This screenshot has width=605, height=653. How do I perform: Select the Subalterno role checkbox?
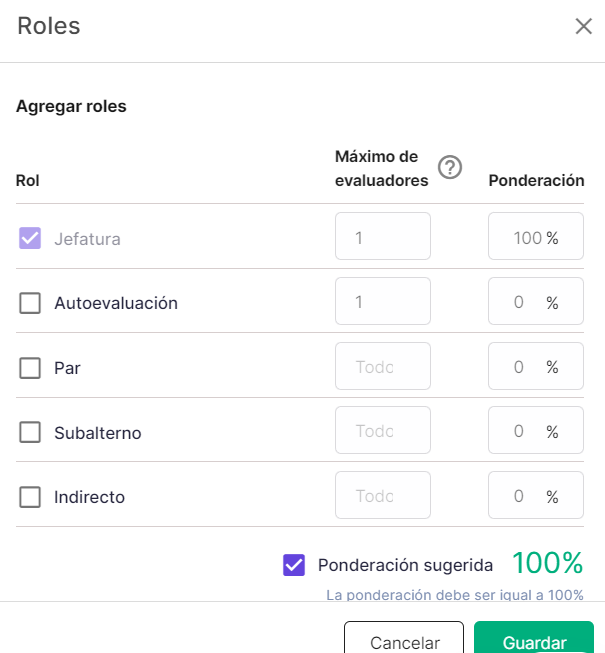point(30,432)
